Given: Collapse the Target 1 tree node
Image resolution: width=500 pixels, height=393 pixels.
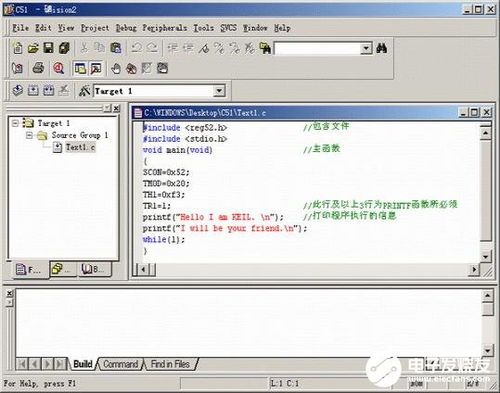Looking at the screenshot, I should pos(15,123).
